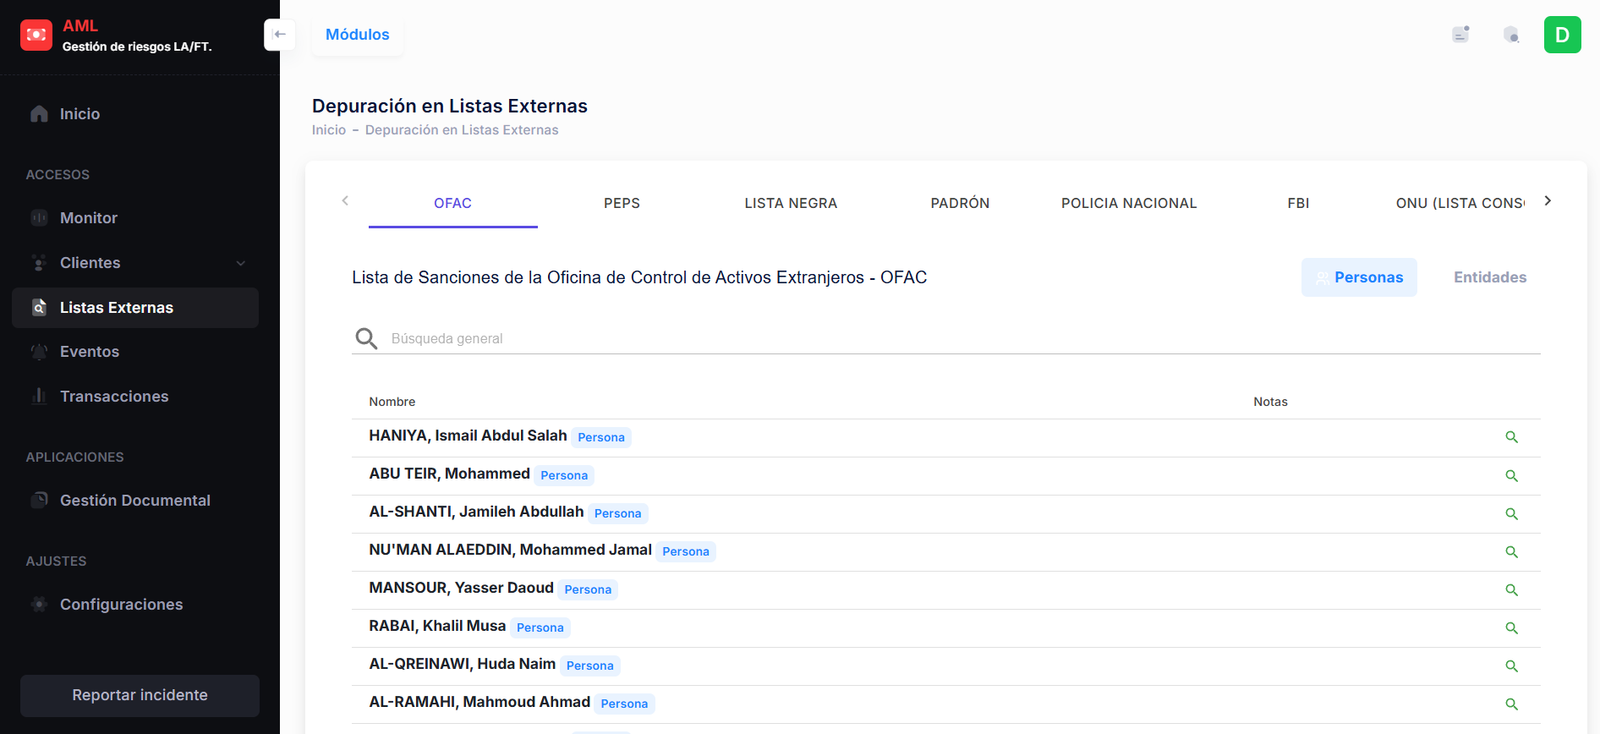The width and height of the screenshot is (1600, 734).
Task: Click magnifier icon for ABU TEIR, Mohammed
Action: [1511, 476]
